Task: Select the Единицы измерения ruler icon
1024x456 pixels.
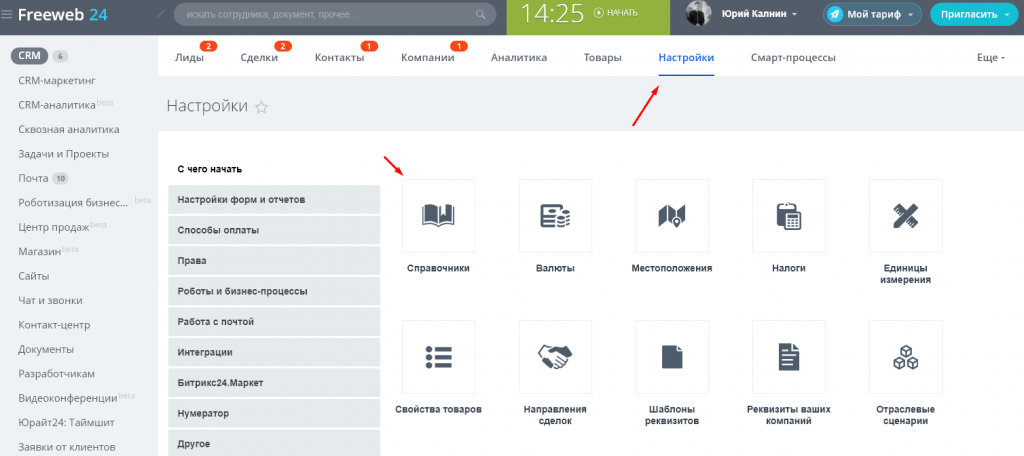Action: coord(906,215)
